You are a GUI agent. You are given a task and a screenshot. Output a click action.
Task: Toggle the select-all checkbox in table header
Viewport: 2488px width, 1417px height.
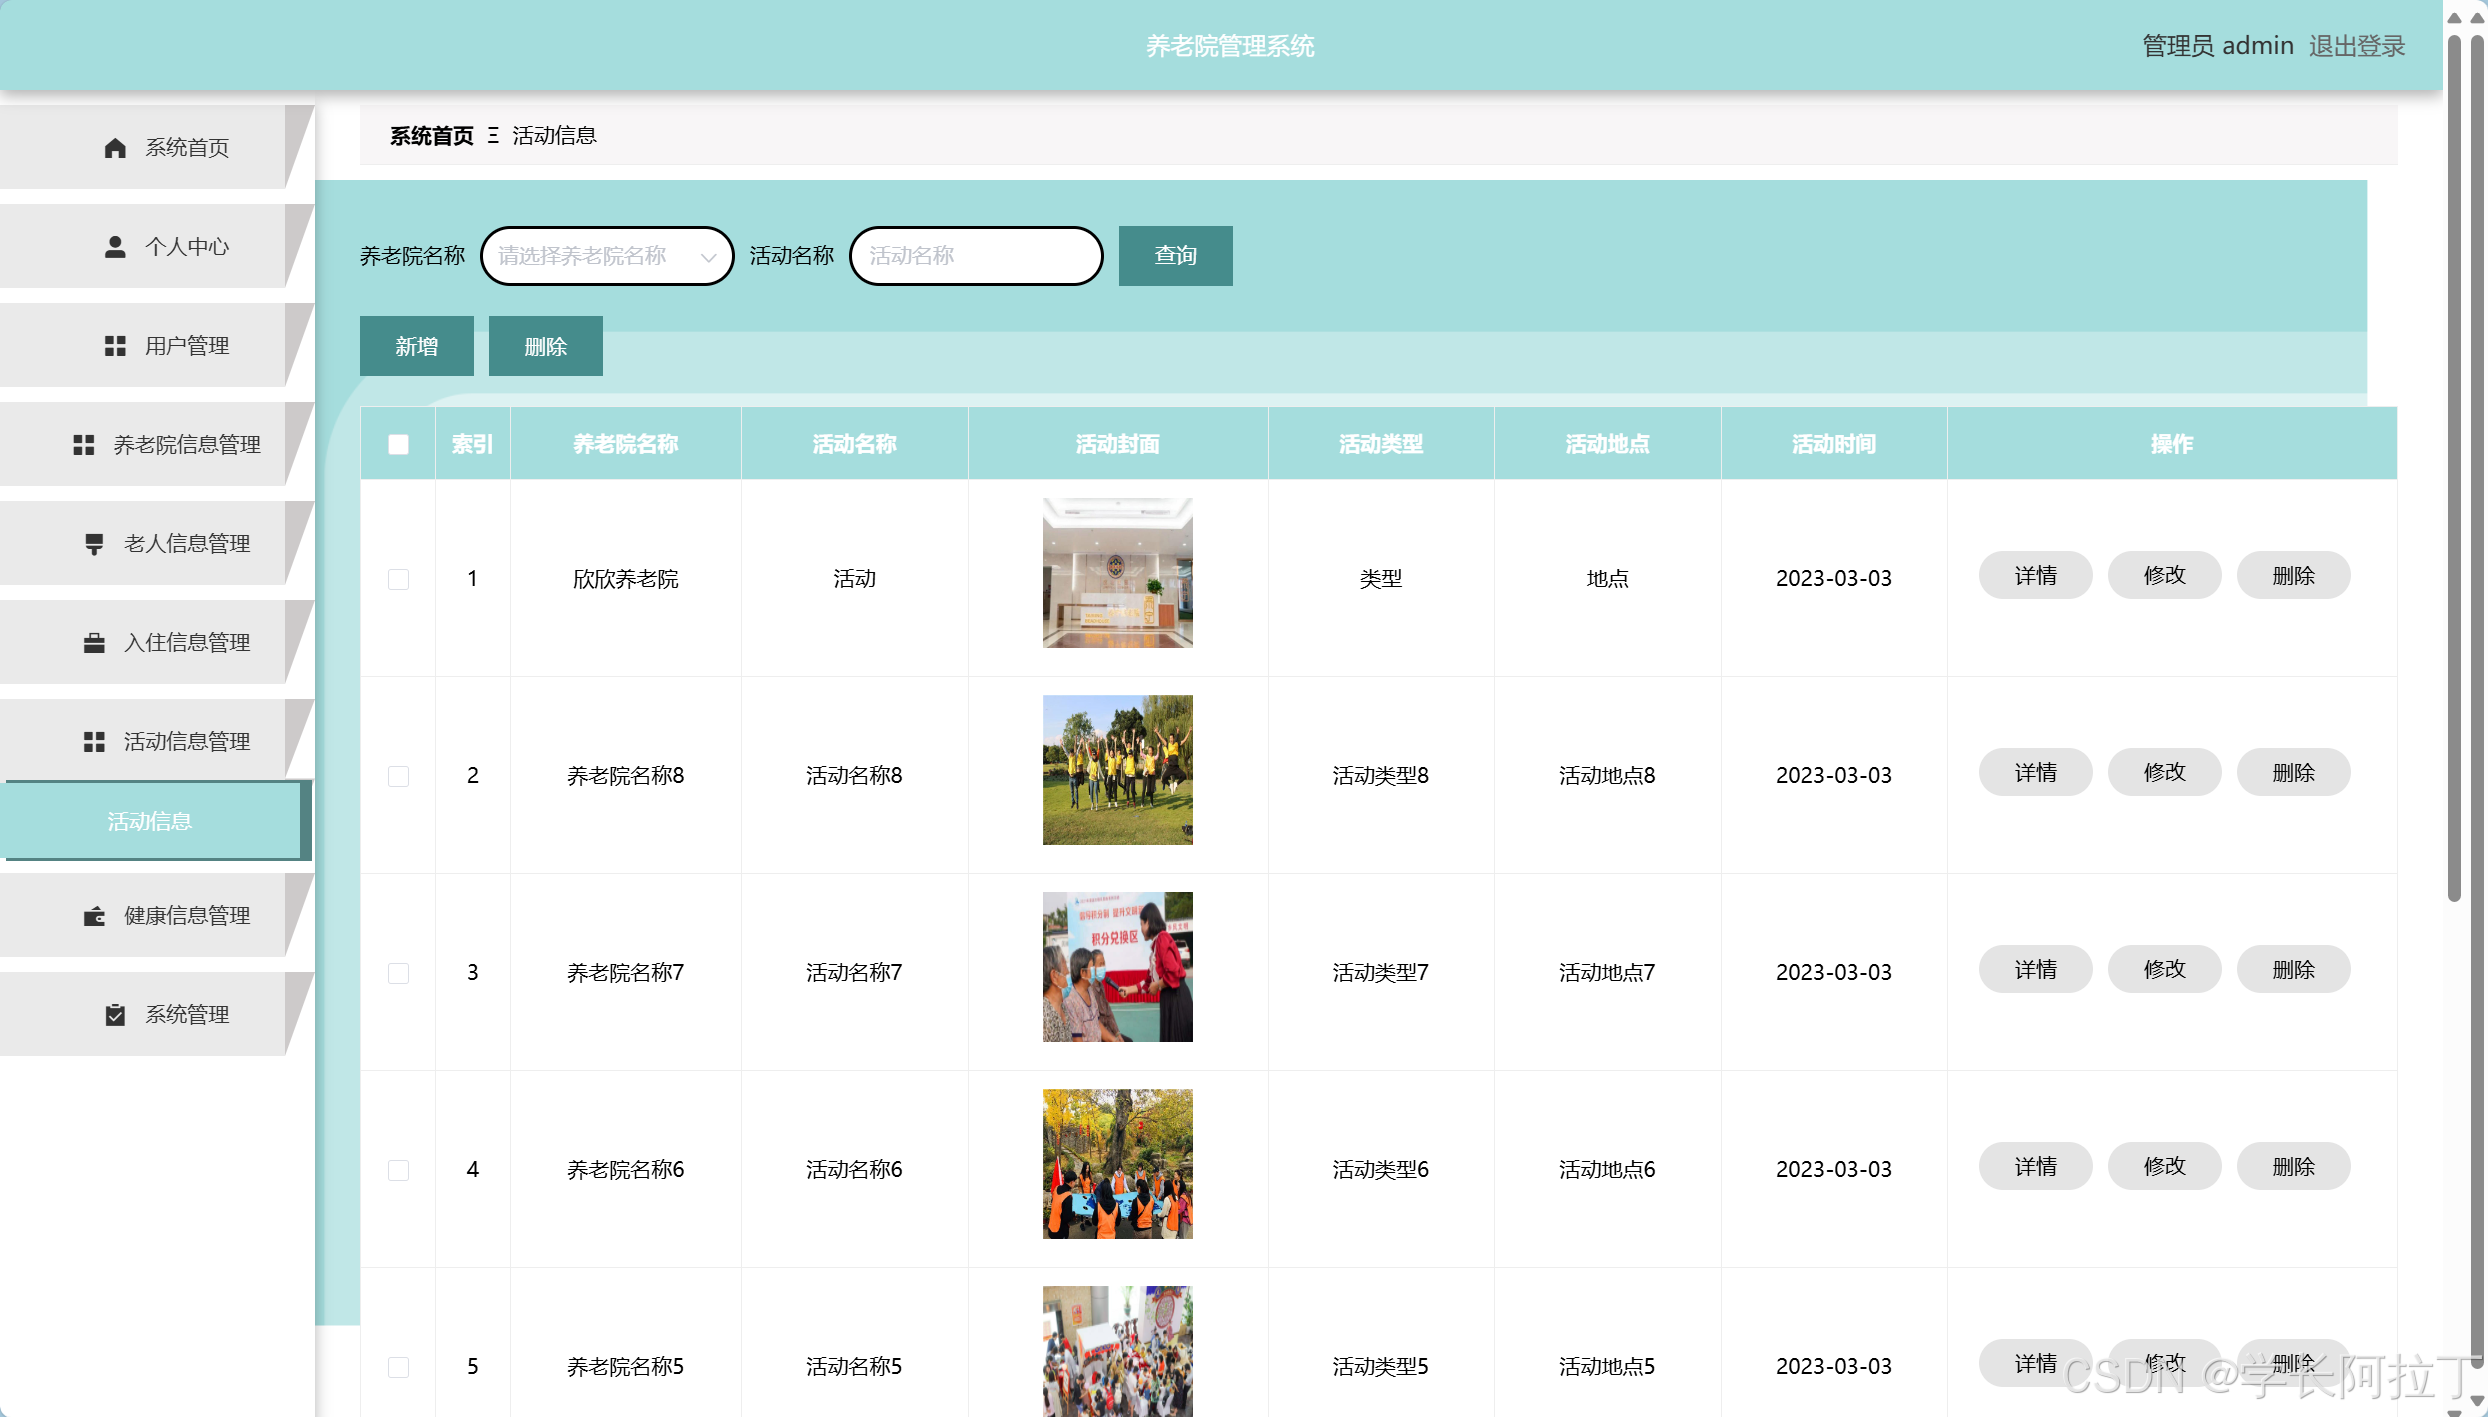coord(398,444)
